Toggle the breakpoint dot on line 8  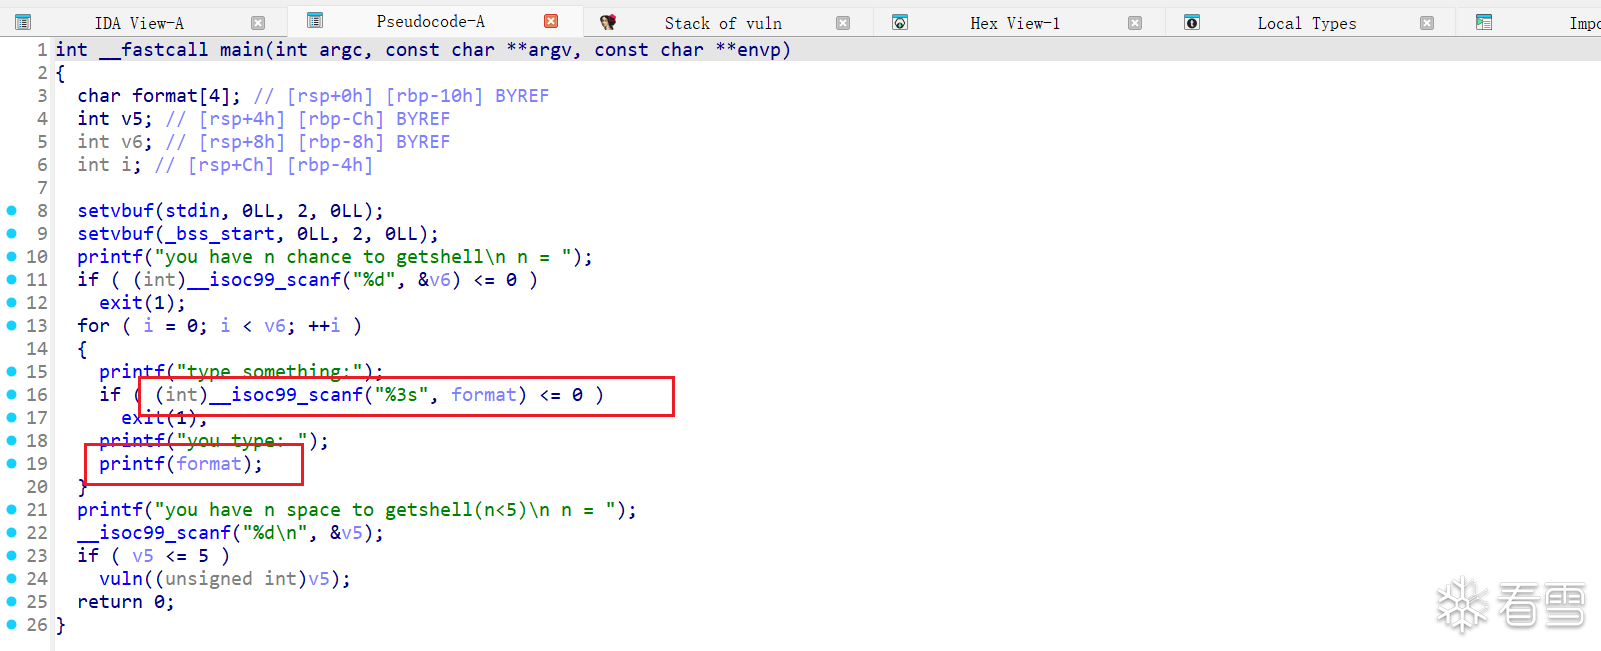point(12,210)
